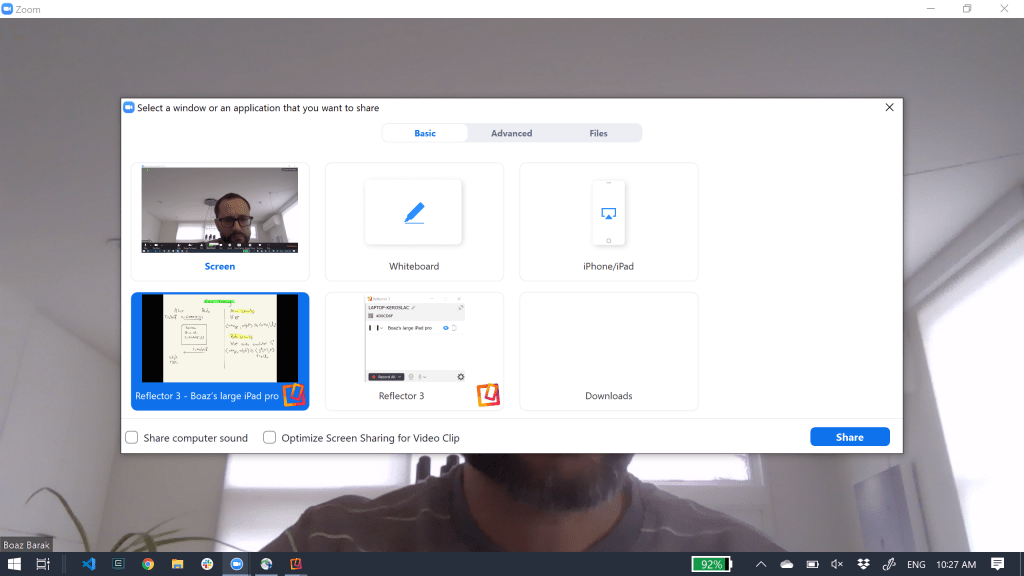Choose the Downloads window option
This screenshot has width=1024, height=576.
point(608,350)
